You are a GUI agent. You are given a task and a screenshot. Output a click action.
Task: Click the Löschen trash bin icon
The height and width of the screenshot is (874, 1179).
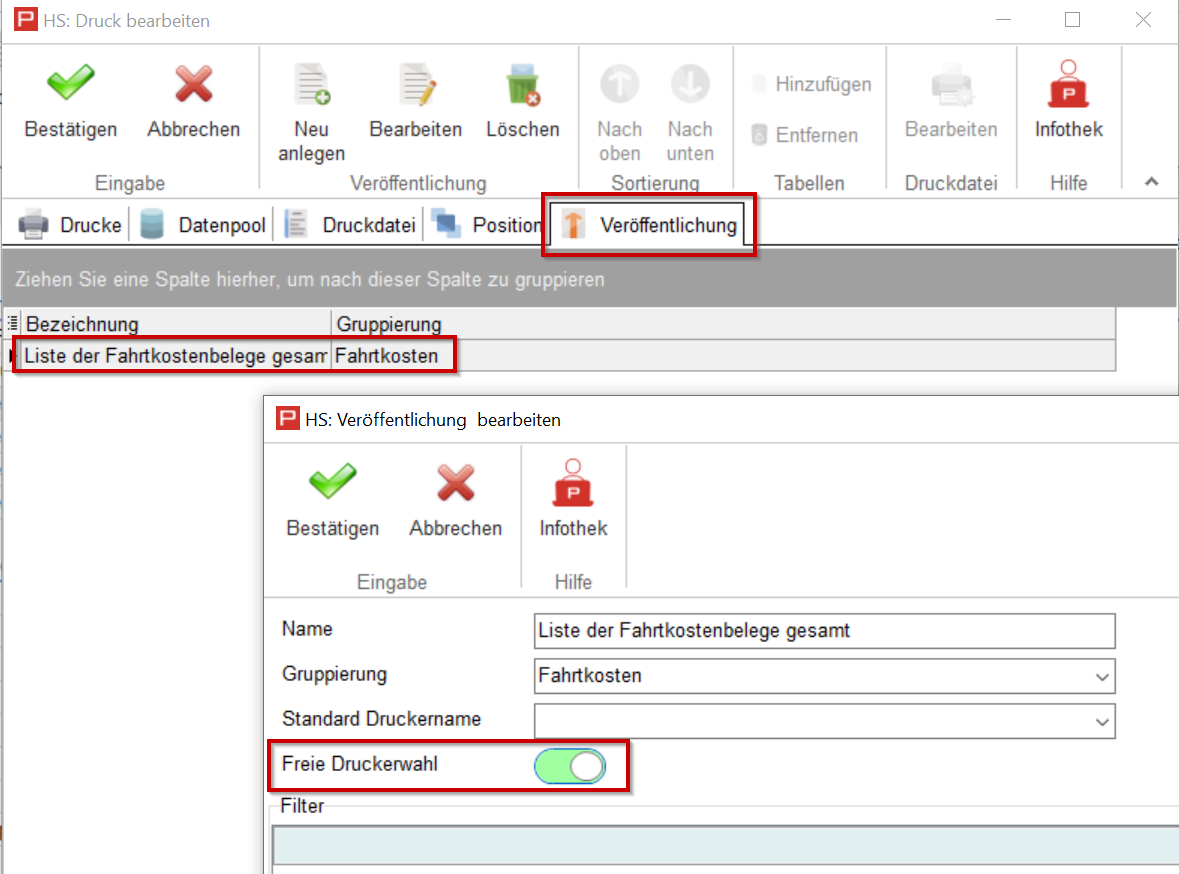pyautogui.click(x=522, y=86)
